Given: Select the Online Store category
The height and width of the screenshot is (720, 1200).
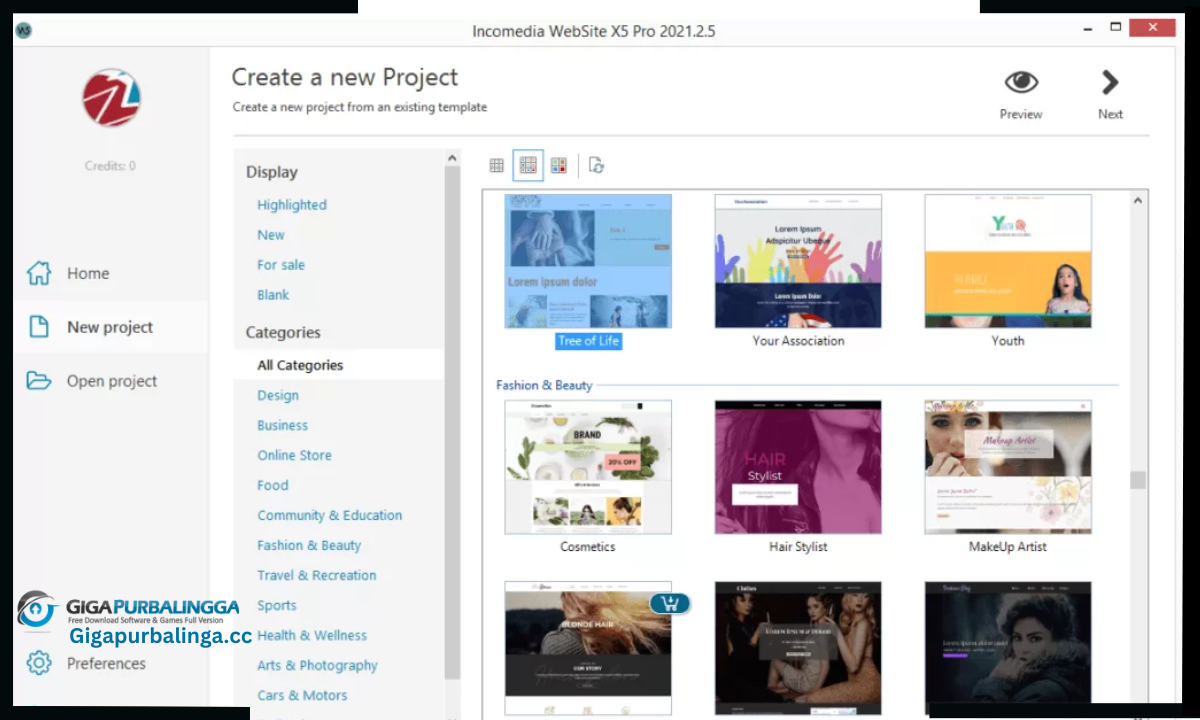Looking at the screenshot, I should coord(295,455).
